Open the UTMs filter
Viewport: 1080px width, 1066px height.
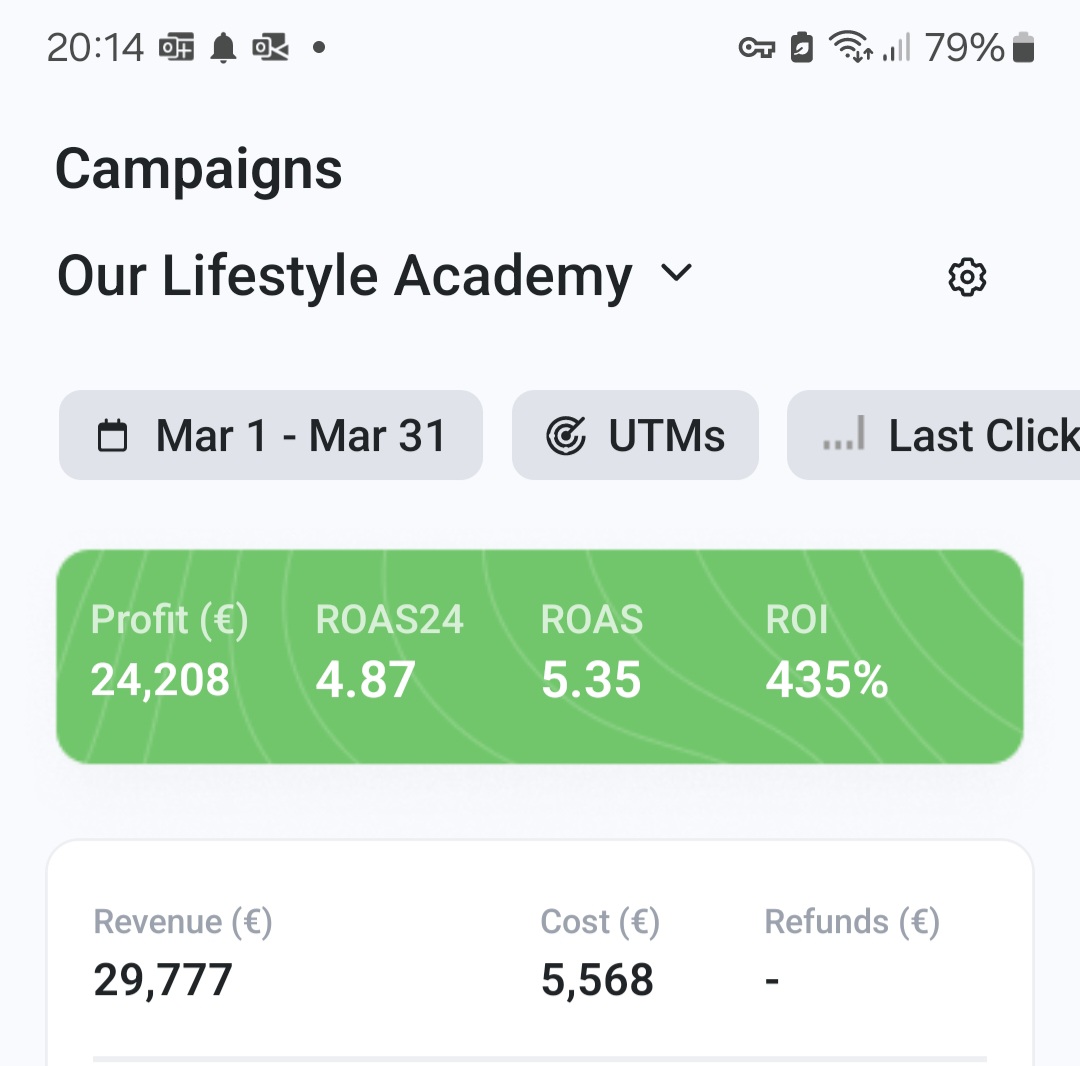pos(636,436)
